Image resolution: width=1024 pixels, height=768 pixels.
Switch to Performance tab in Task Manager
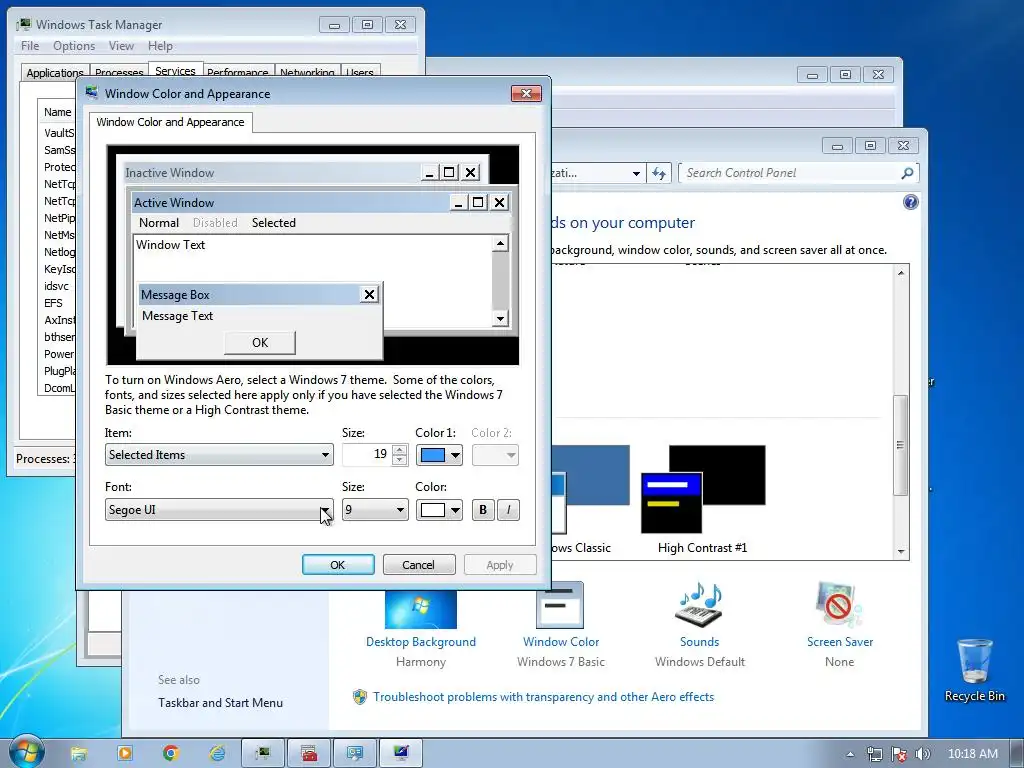(238, 72)
